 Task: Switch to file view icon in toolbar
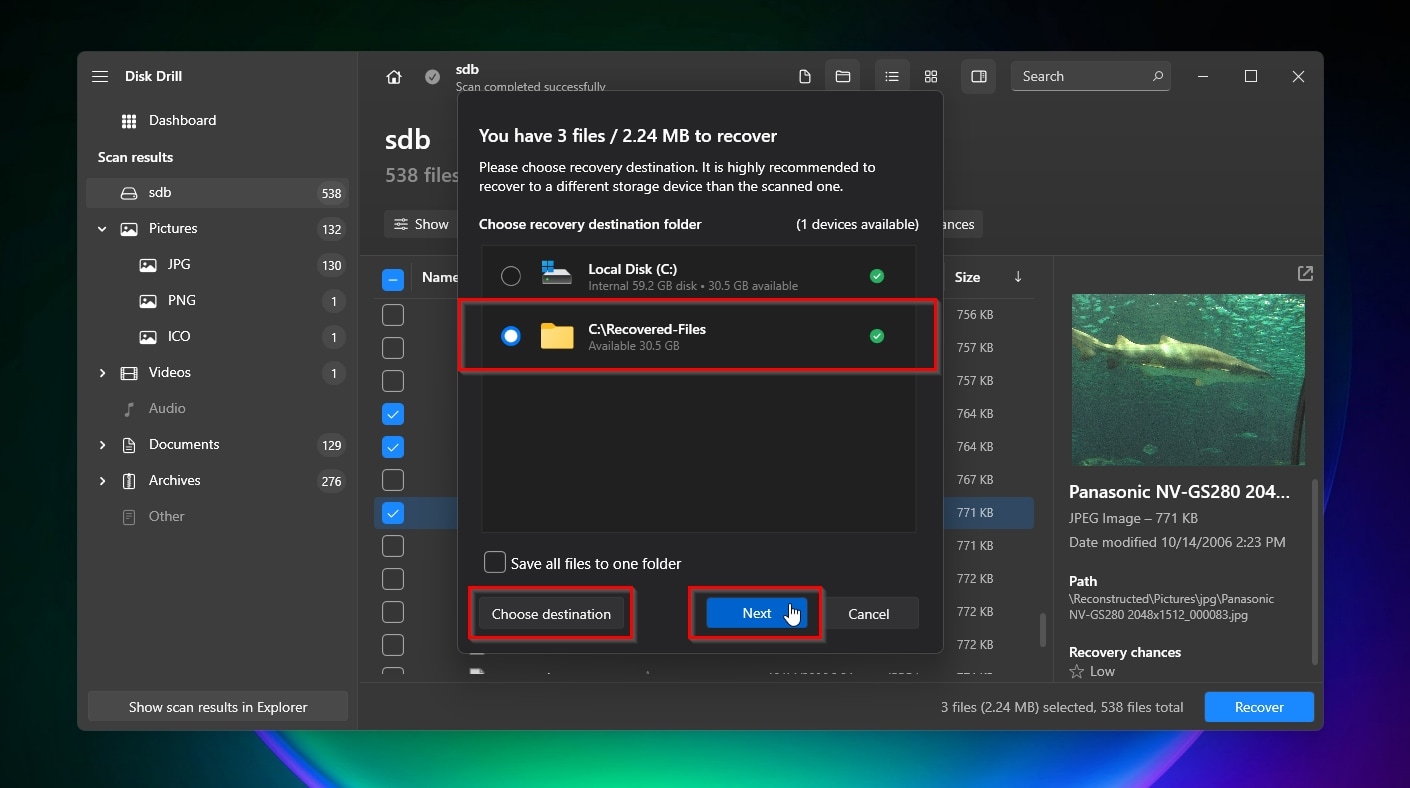tap(804, 77)
